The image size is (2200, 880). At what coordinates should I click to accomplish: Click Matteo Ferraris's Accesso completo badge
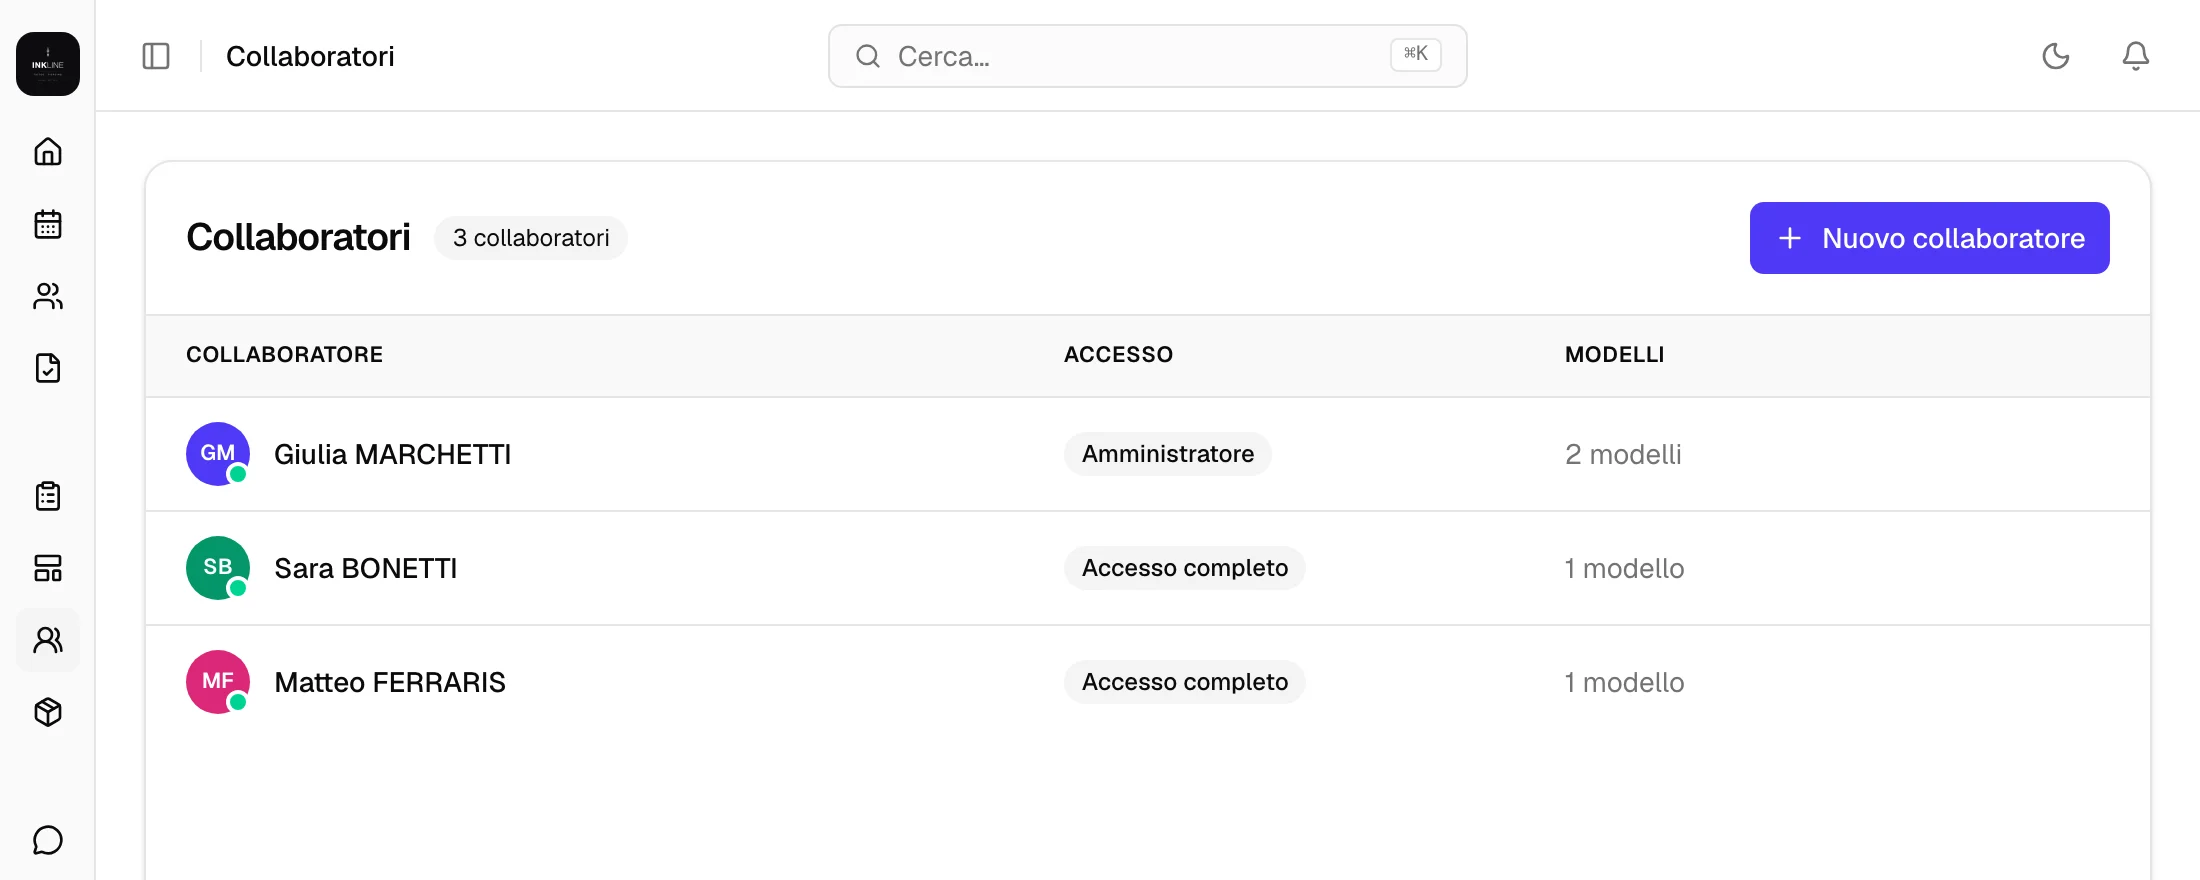pyautogui.click(x=1185, y=682)
